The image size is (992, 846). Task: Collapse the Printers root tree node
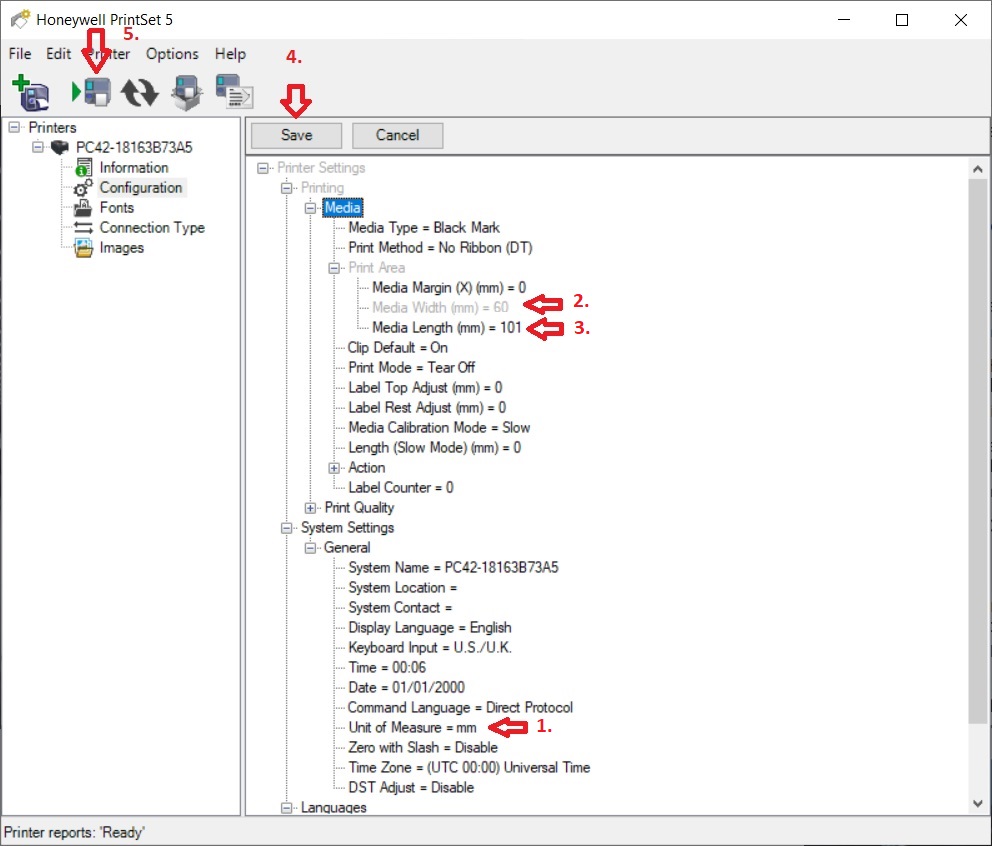click(14, 127)
